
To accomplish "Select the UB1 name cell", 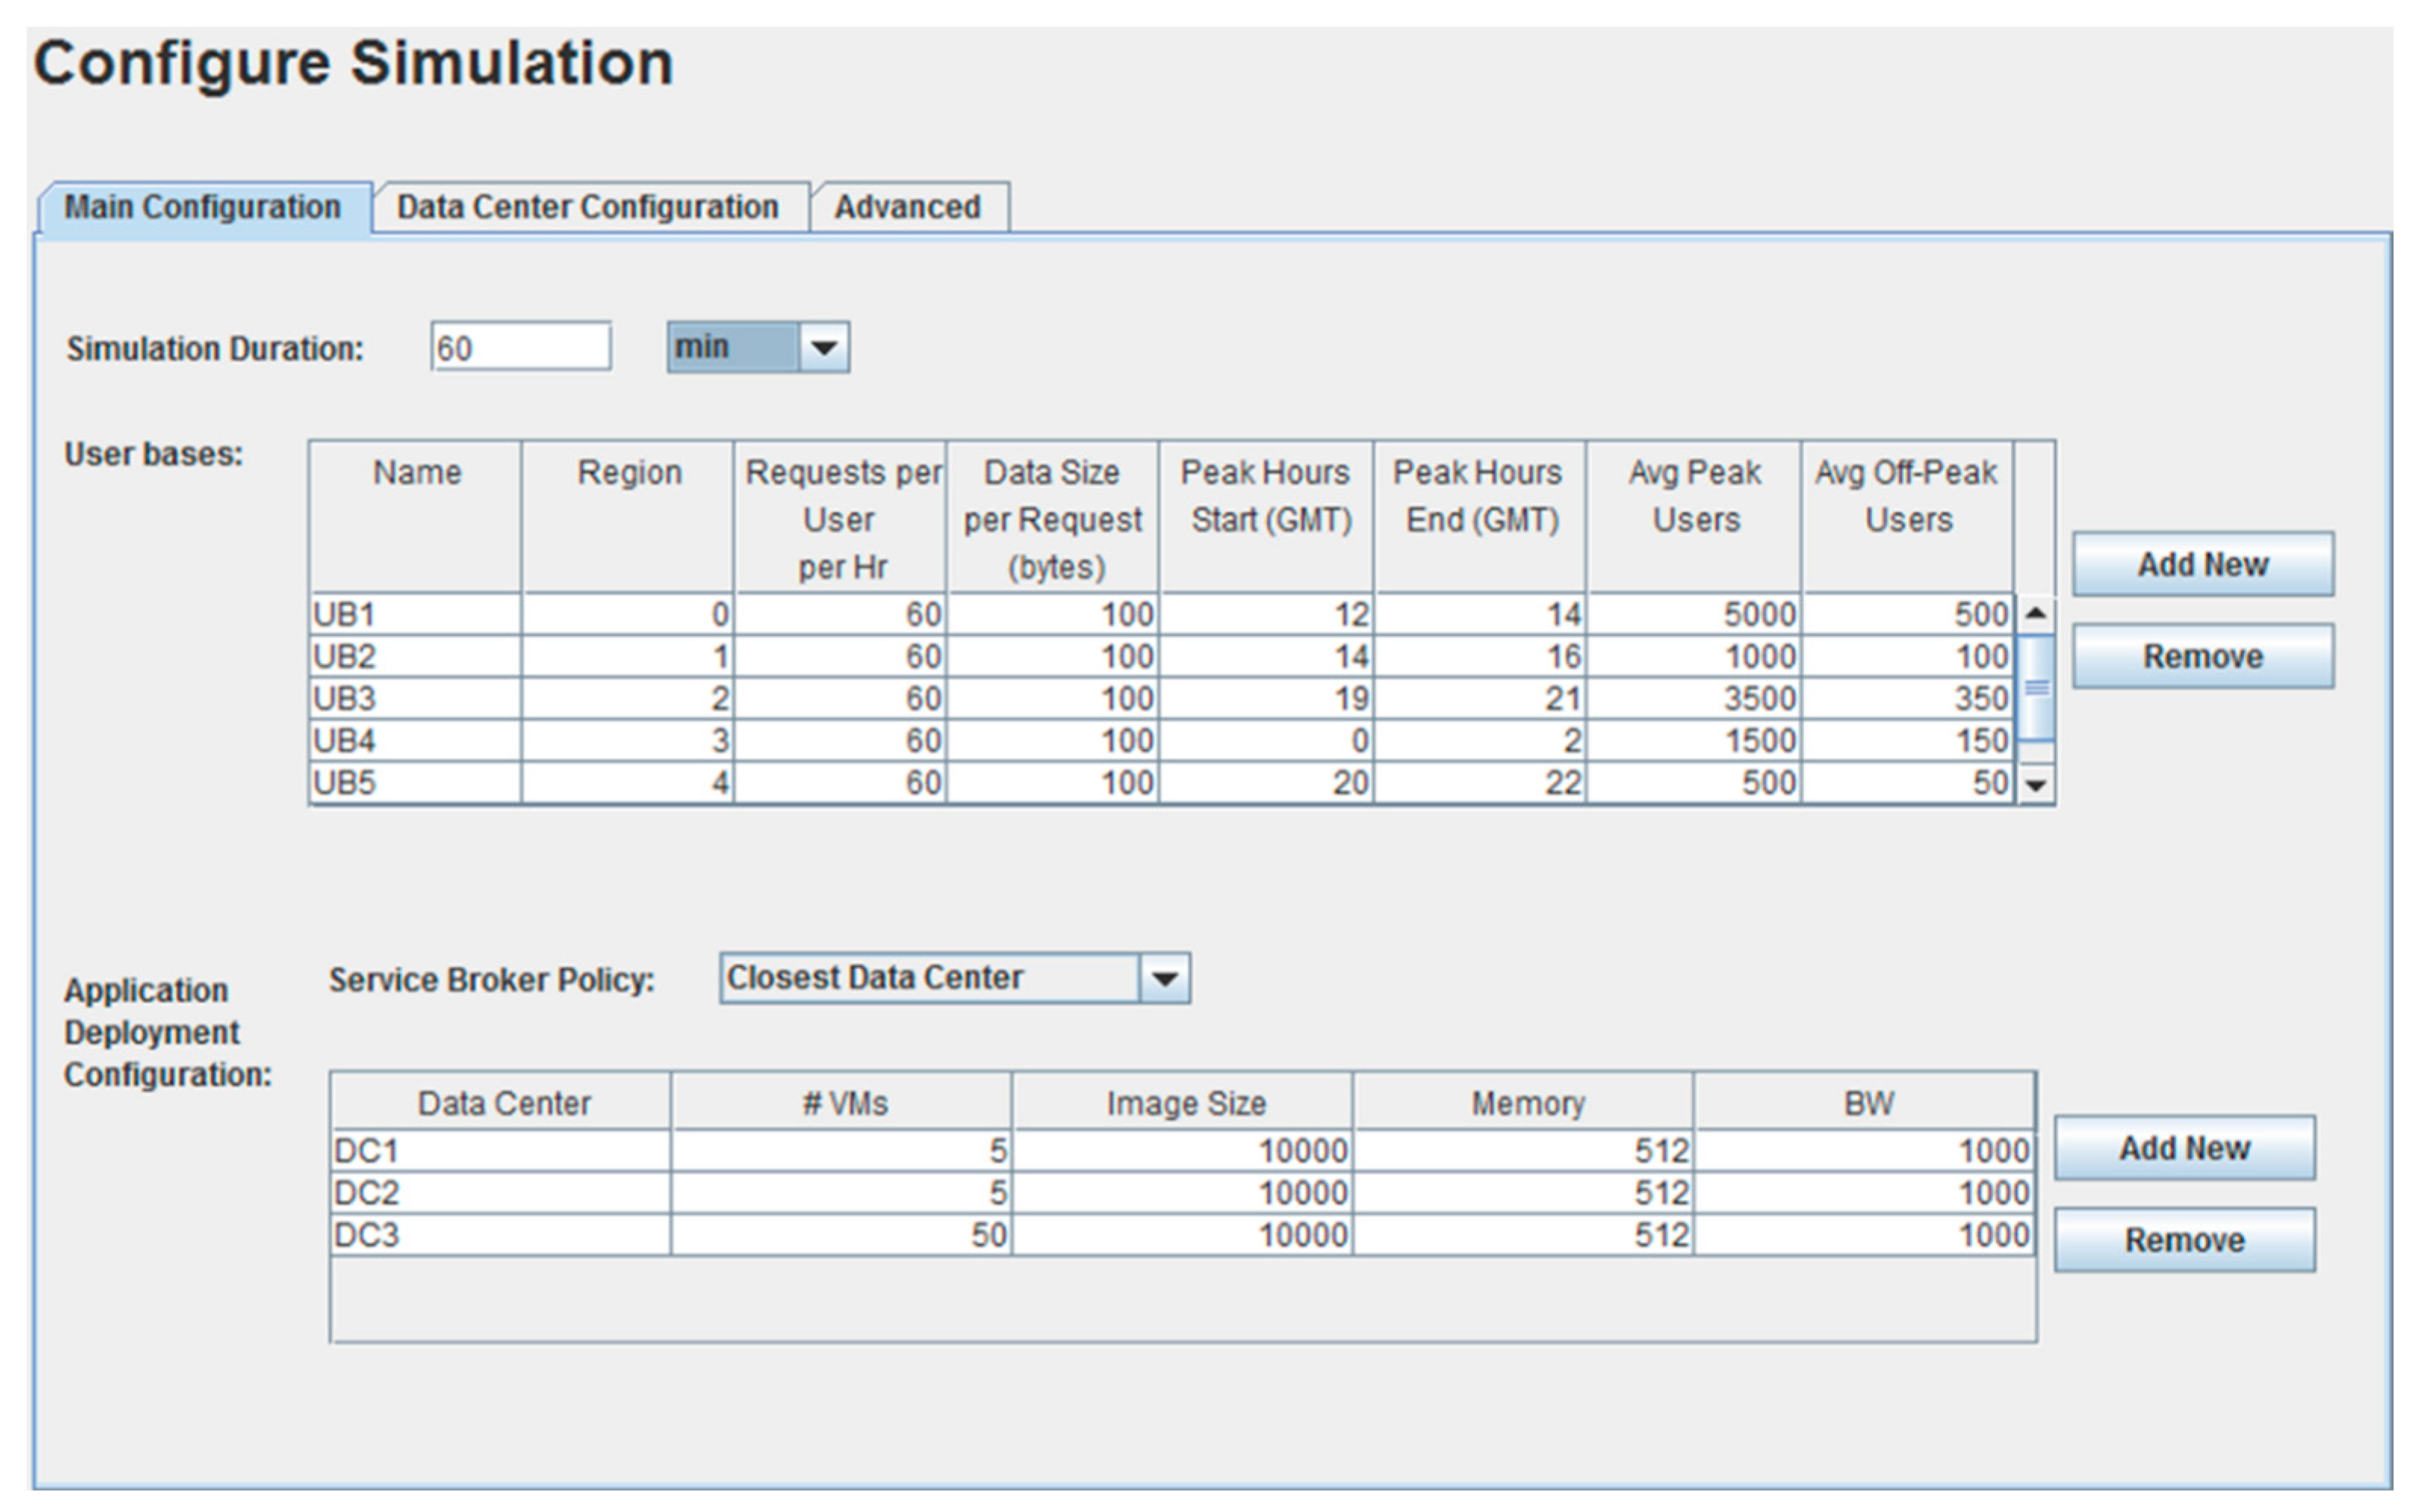I will (415, 614).
